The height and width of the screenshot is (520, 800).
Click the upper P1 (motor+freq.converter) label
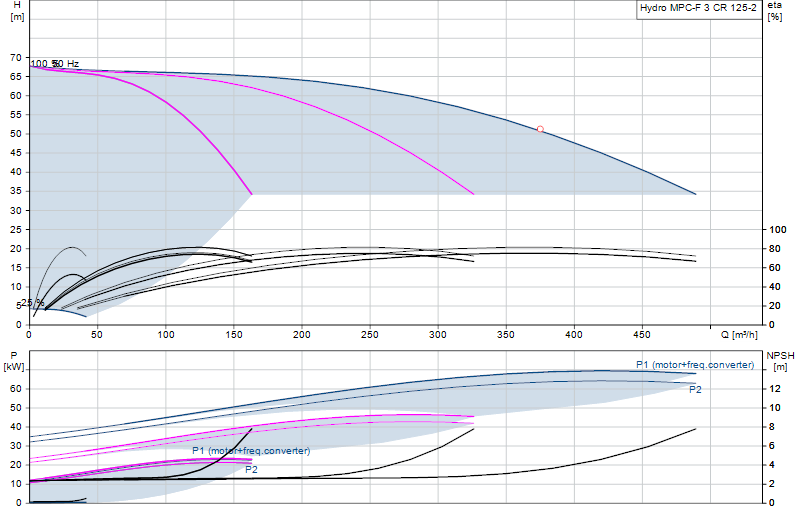[x=695, y=365]
